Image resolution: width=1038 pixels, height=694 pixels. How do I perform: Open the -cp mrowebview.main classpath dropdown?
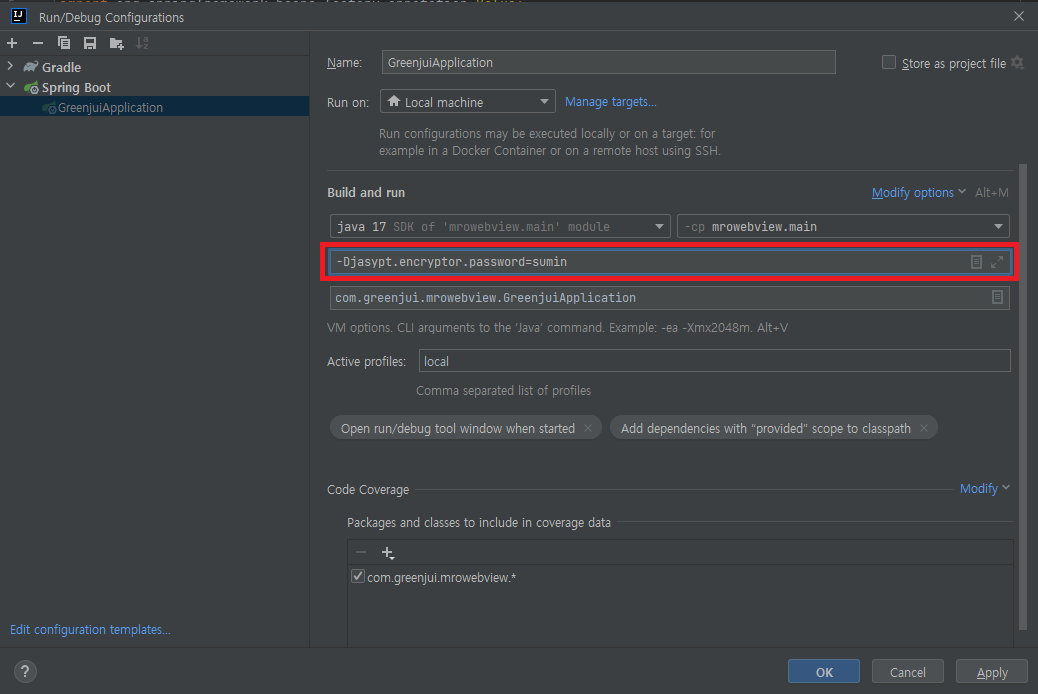point(843,226)
